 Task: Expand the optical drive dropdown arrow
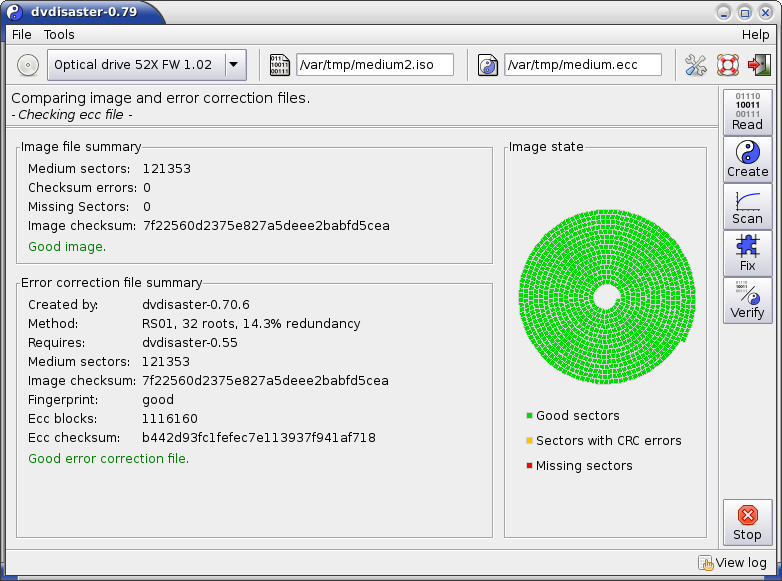point(234,65)
